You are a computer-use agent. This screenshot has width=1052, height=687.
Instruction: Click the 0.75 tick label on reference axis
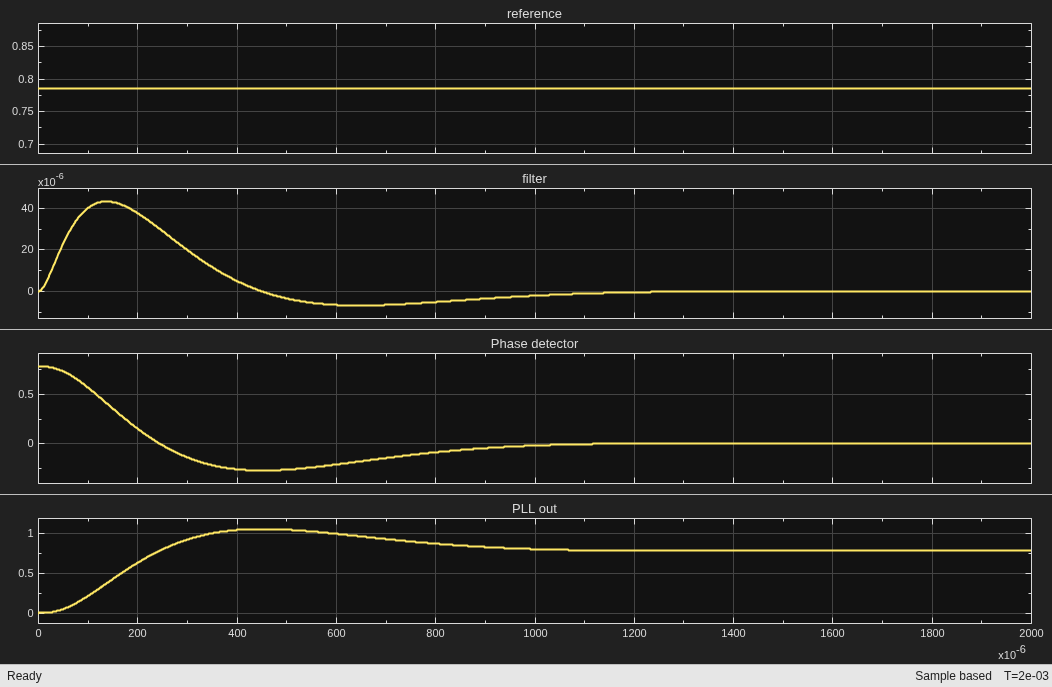click(22, 111)
